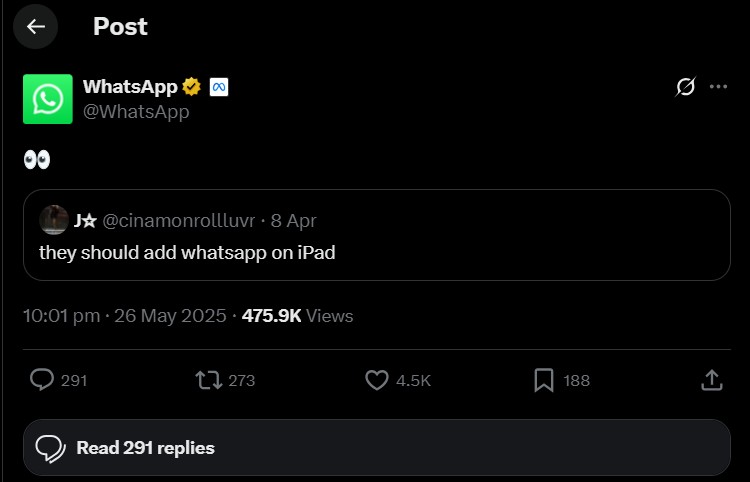Reply to the post via the comment icon
This screenshot has height=482, width=750.
(x=42, y=380)
